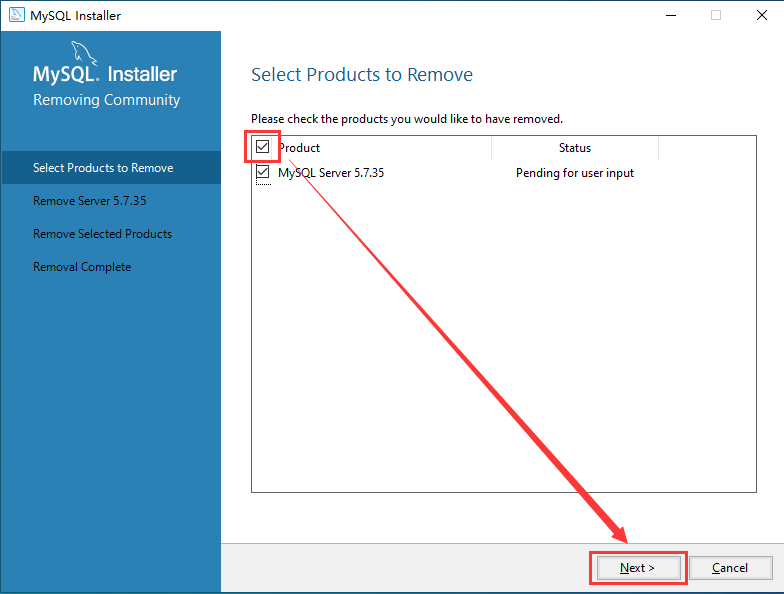The height and width of the screenshot is (594, 784).
Task: Select the MySQL Server 5.7.35 row text
Action: pos(331,173)
